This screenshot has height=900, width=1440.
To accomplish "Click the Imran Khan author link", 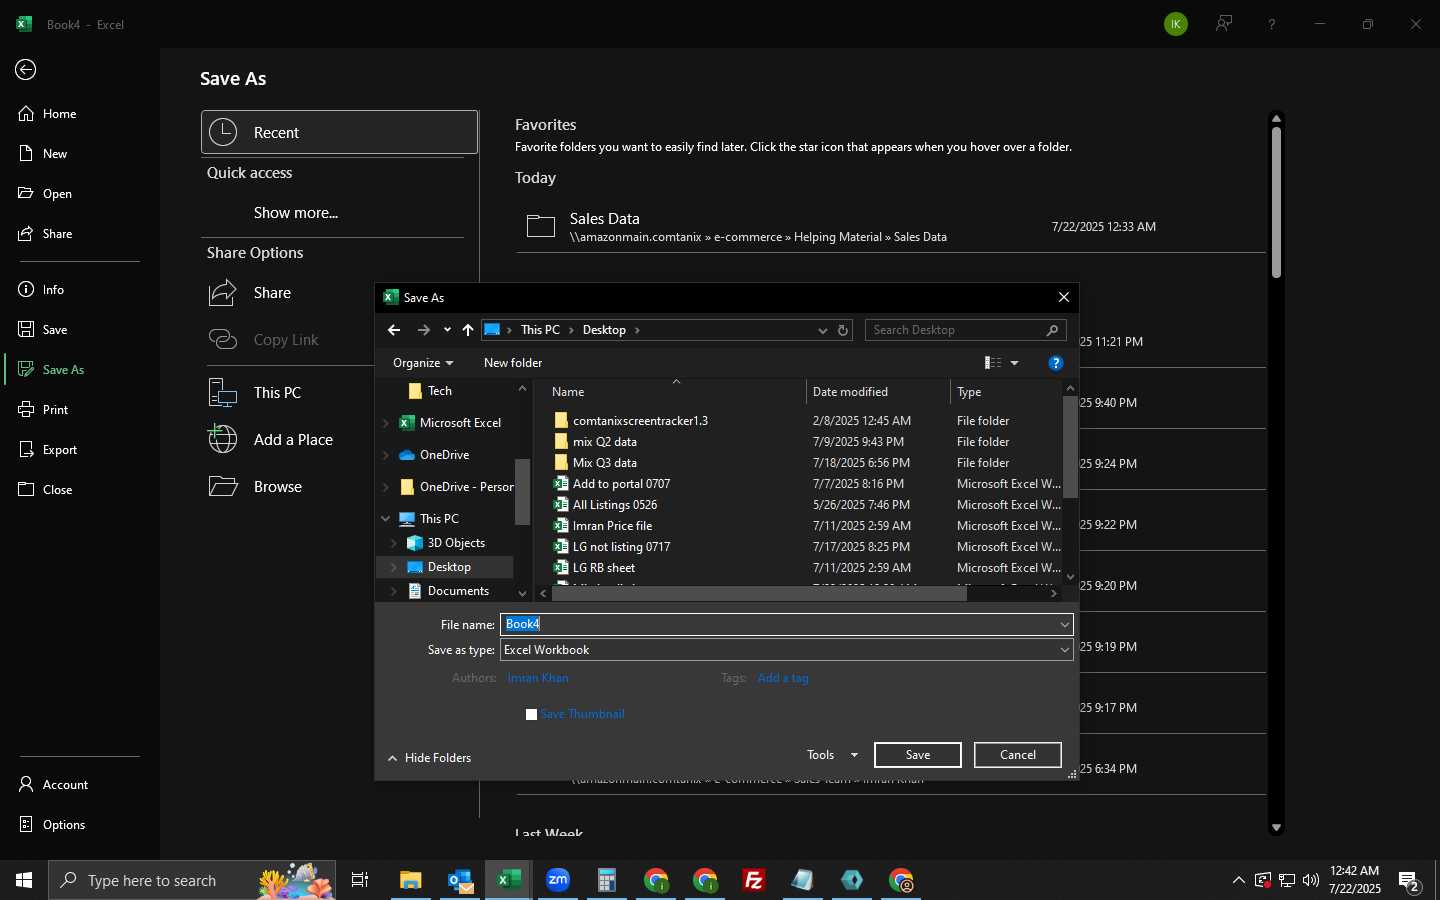I will [x=538, y=678].
